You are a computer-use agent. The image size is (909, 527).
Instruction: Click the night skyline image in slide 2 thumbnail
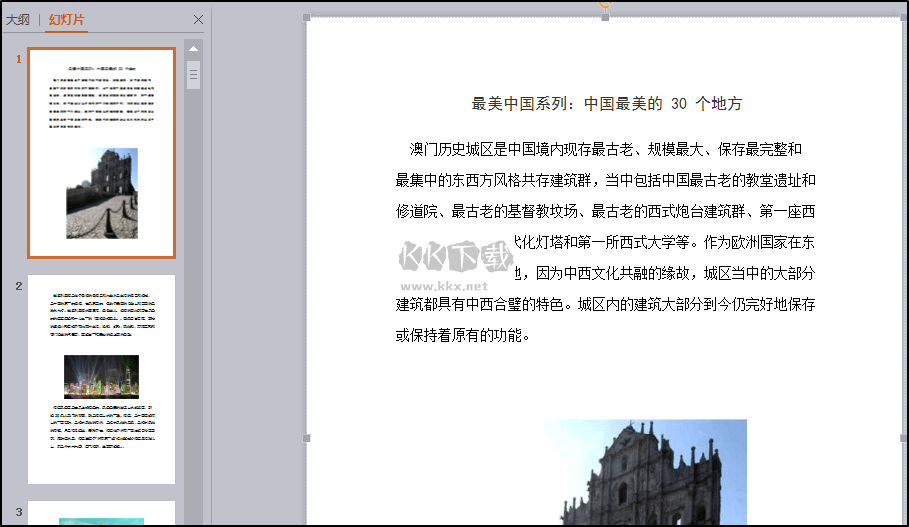click(x=101, y=376)
